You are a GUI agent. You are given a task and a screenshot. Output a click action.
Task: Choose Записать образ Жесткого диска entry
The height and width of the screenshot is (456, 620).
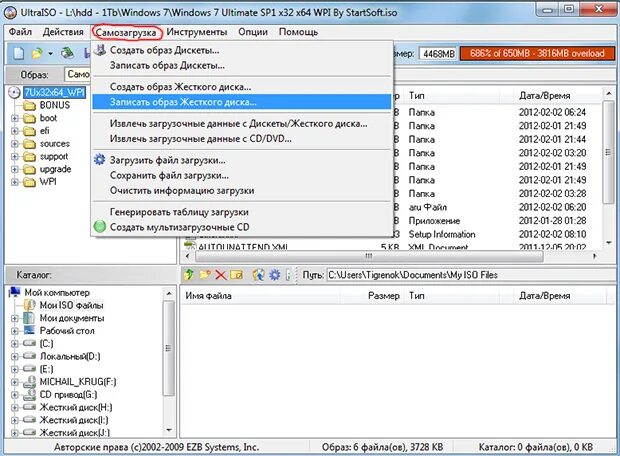242,102
